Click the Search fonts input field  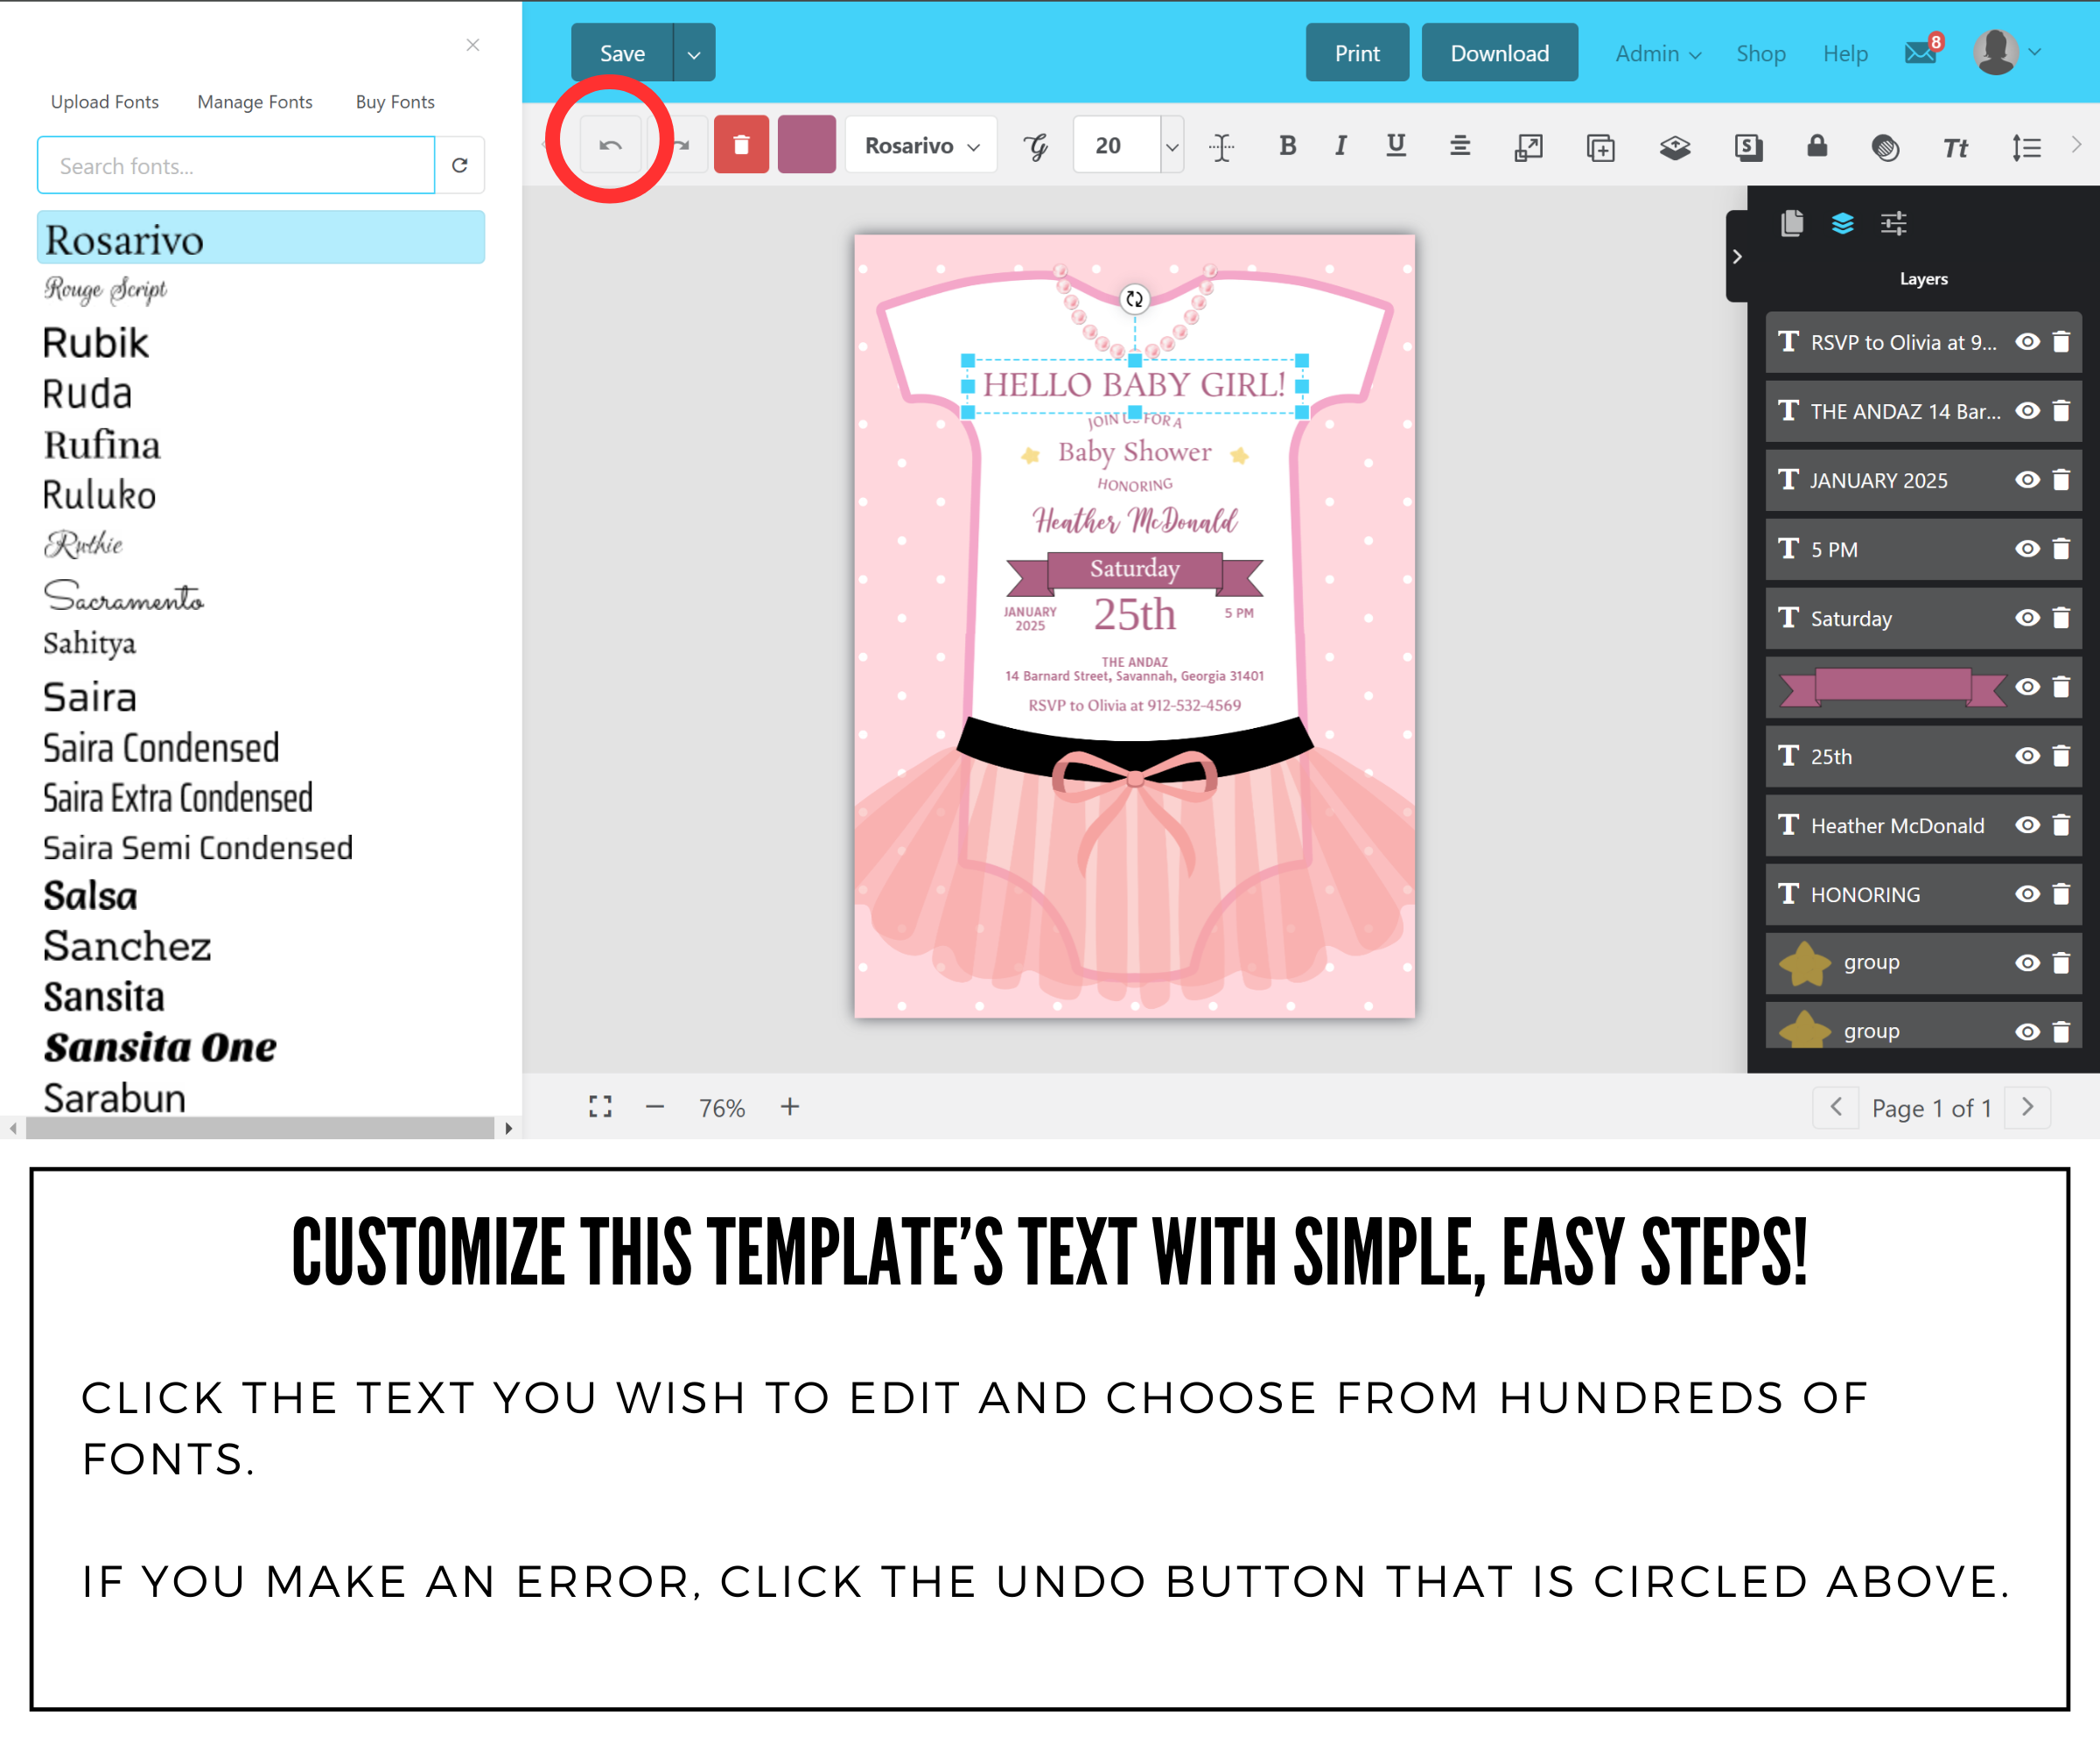(x=236, y=166)
